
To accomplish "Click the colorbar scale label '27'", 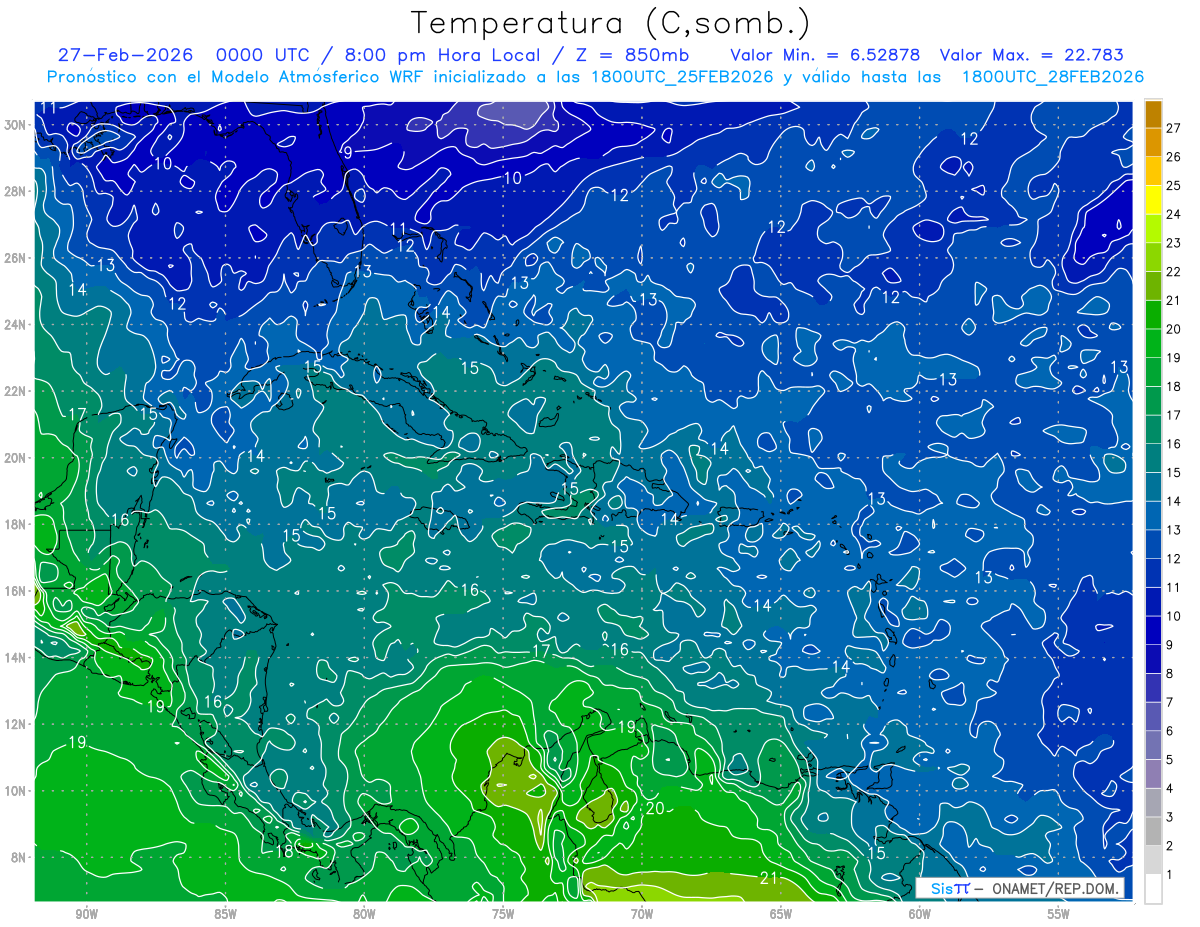I will [1175, 127].
